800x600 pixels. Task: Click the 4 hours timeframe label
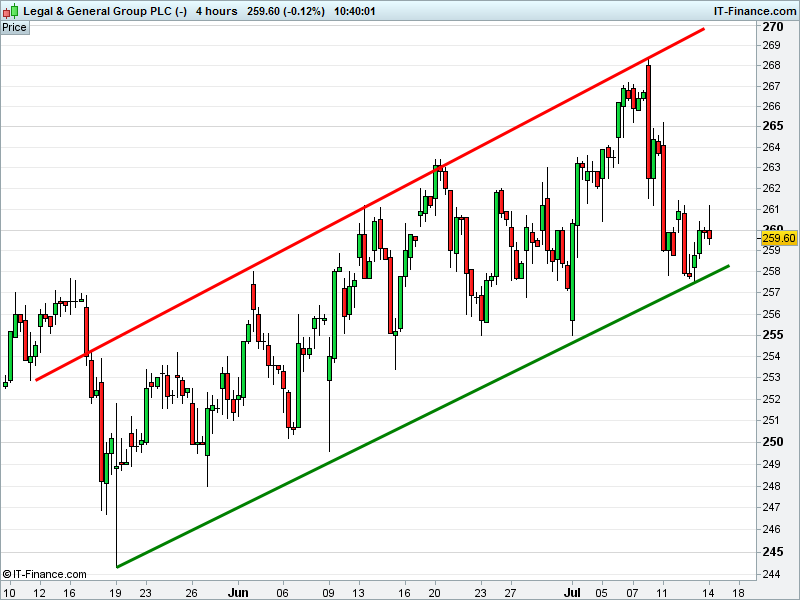click(x=217, y=11)
